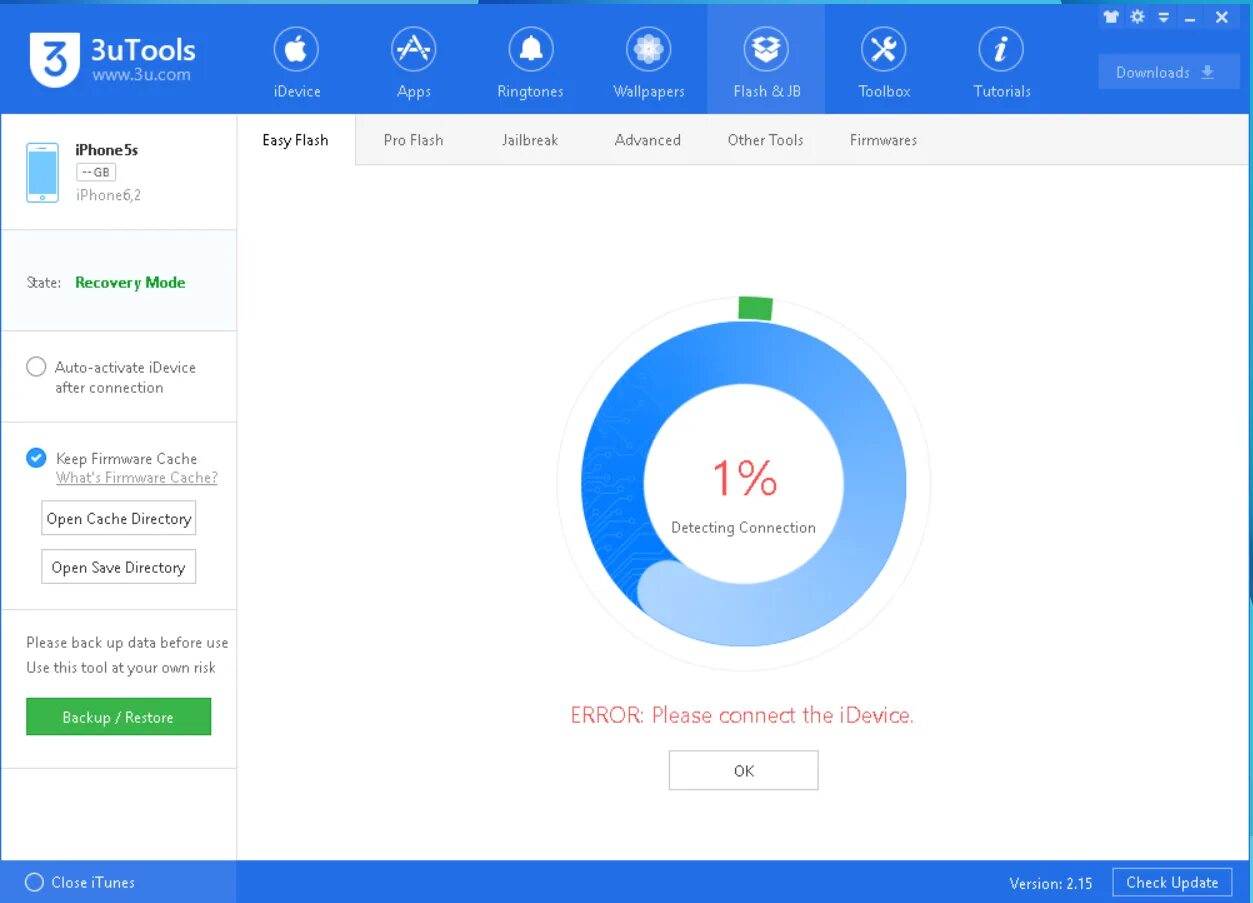Enable Auto-activate iDevice after connection

[x=36, y=367]
